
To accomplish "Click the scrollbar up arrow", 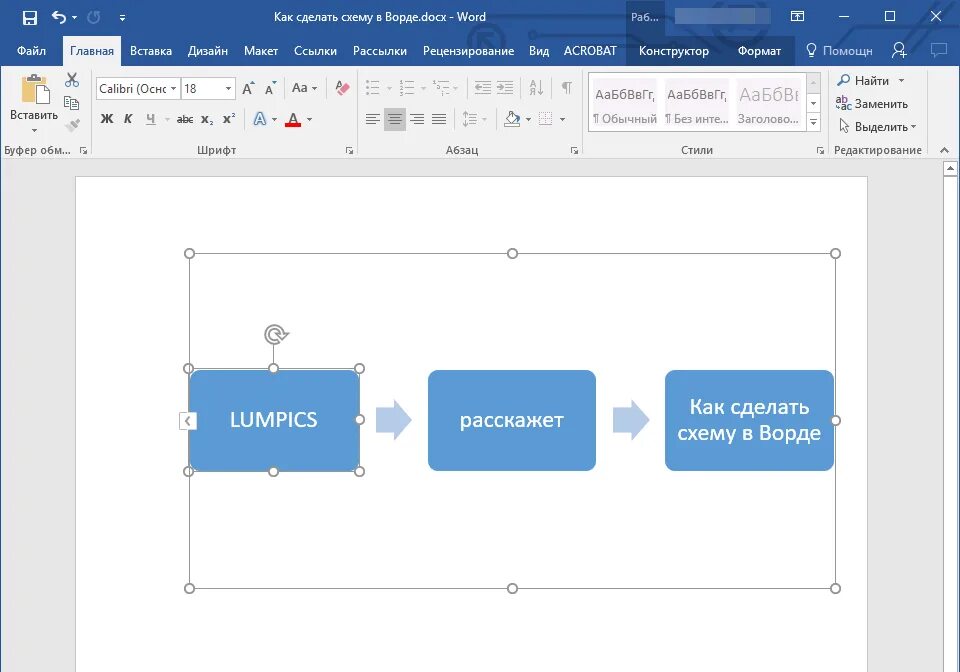I will tap(950, 168).
